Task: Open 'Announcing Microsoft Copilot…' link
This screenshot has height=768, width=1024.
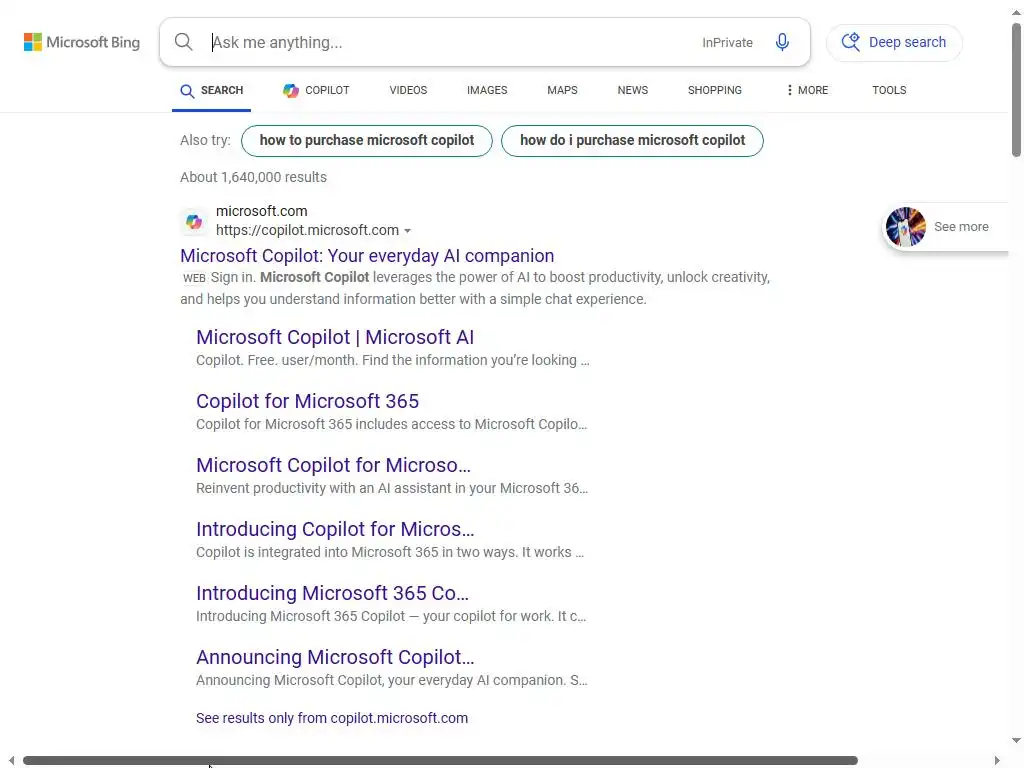Action: pos(335,657)
